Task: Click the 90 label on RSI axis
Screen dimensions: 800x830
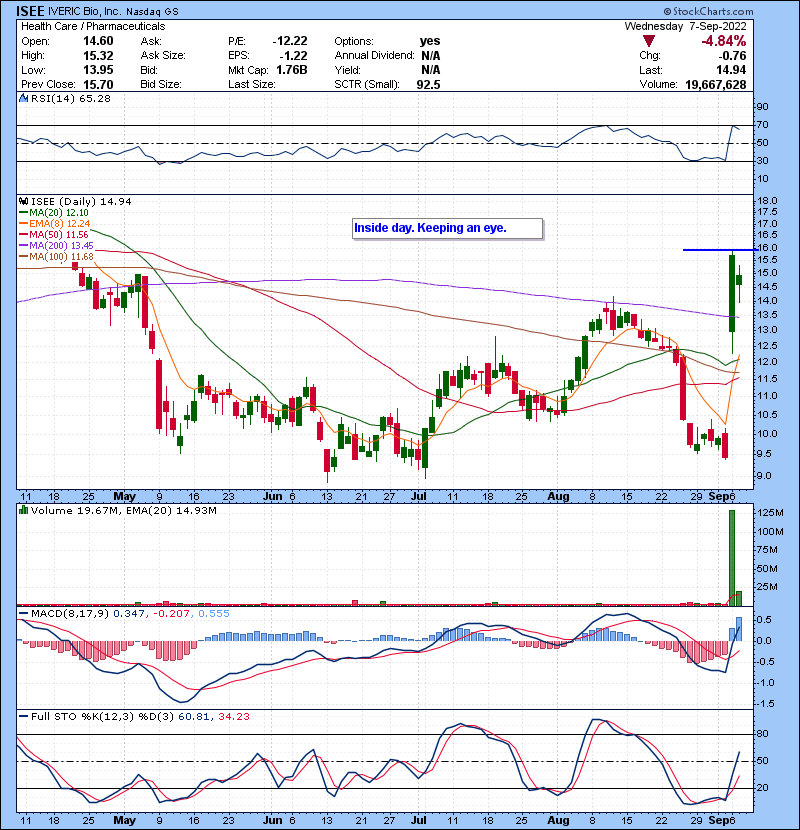Action: coord(762,106)
